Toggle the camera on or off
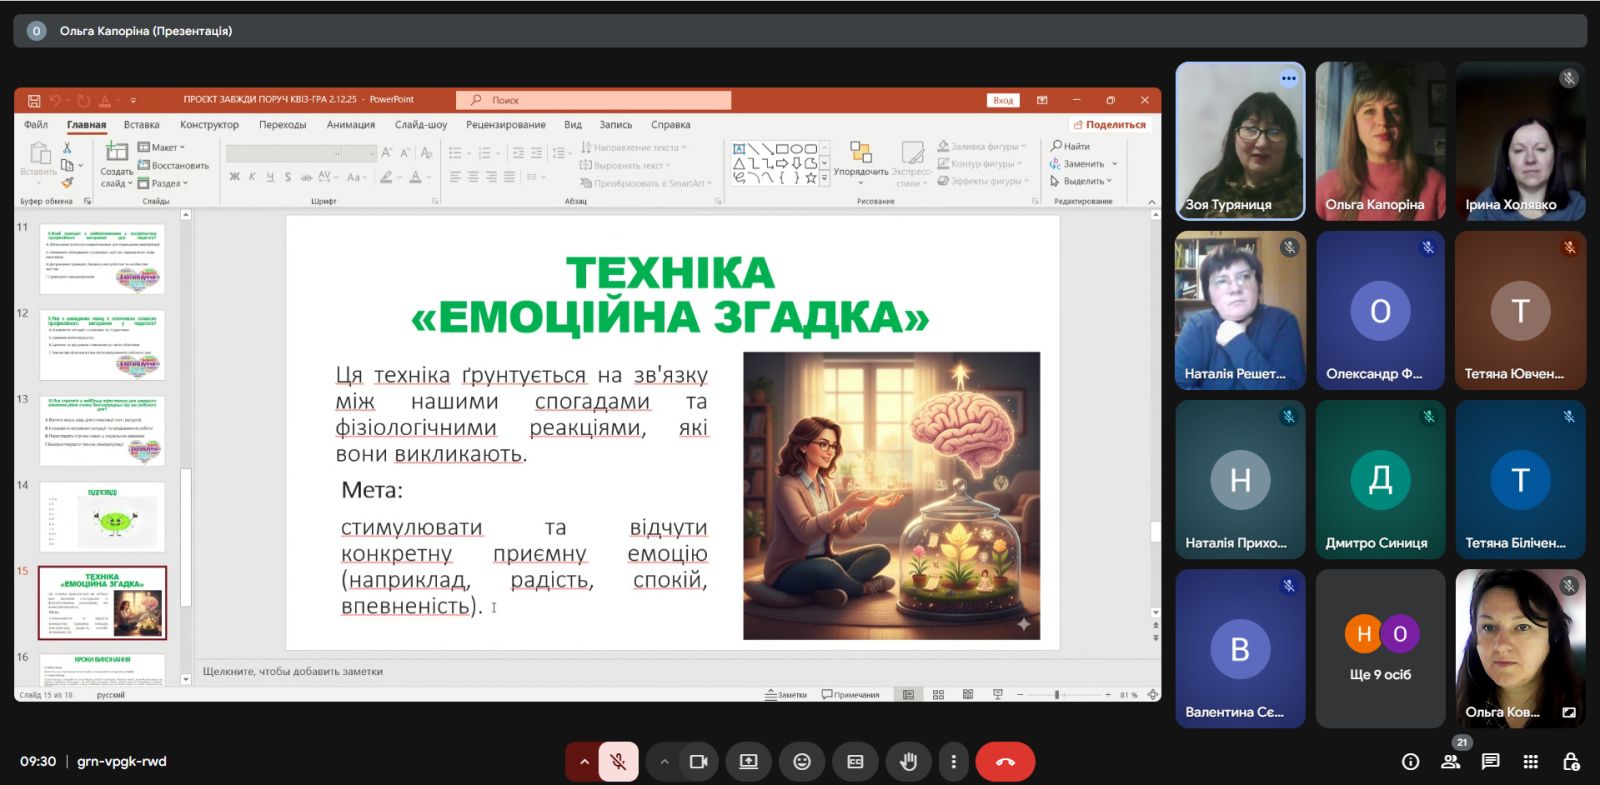The width and height of the screenshot is (1600, 785). (x=699, y=762)
